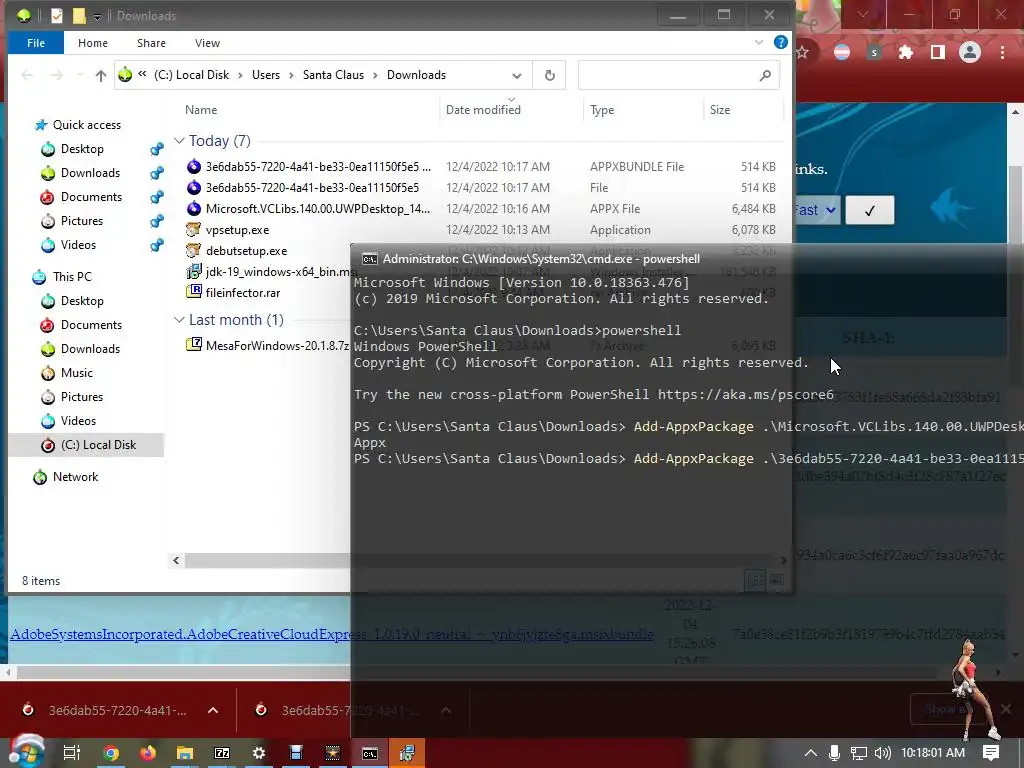Image resolution: width=1024 pixels, height=768 pixels.
Task: Select (C:) Local Disk in the navigation pane
Action: [x=98, y=445]
